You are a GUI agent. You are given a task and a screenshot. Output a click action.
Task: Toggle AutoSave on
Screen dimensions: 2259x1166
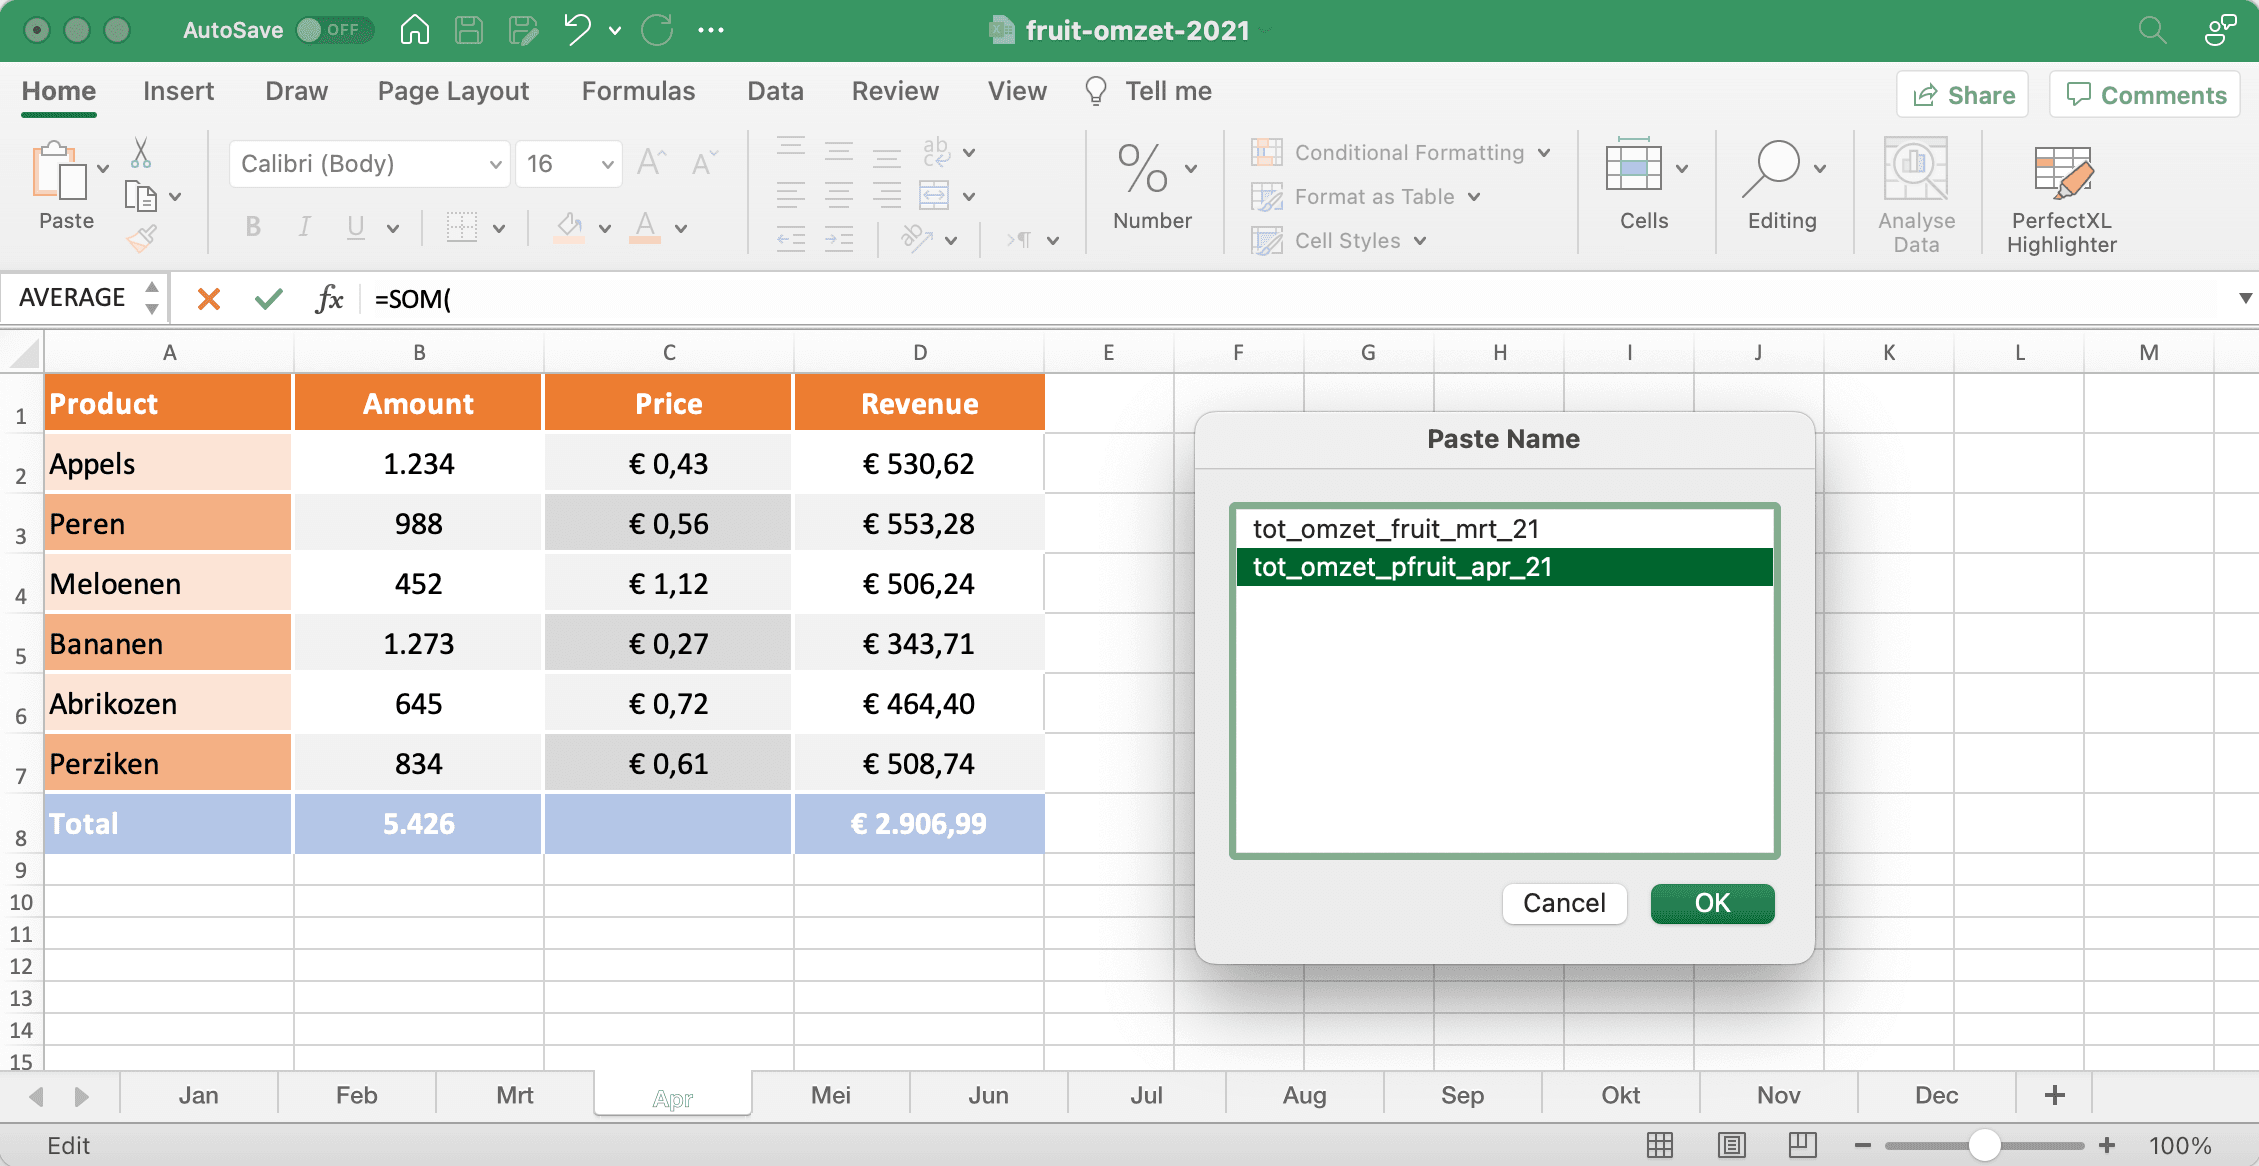[335, 30]
